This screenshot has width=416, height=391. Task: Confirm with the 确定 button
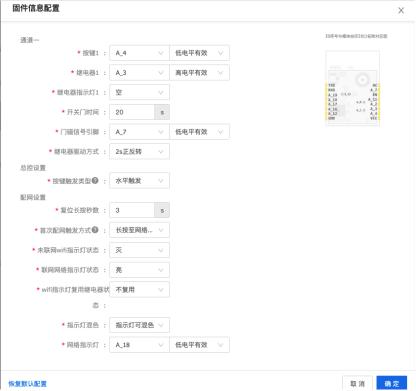pyautogui.click(x=392, y=384)
